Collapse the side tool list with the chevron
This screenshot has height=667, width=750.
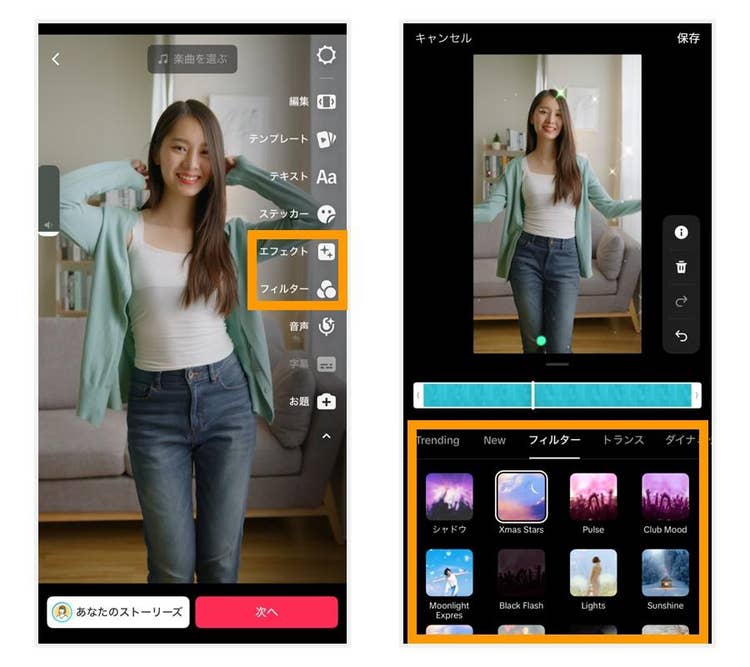pyautogui.click(x=326, y=436)
